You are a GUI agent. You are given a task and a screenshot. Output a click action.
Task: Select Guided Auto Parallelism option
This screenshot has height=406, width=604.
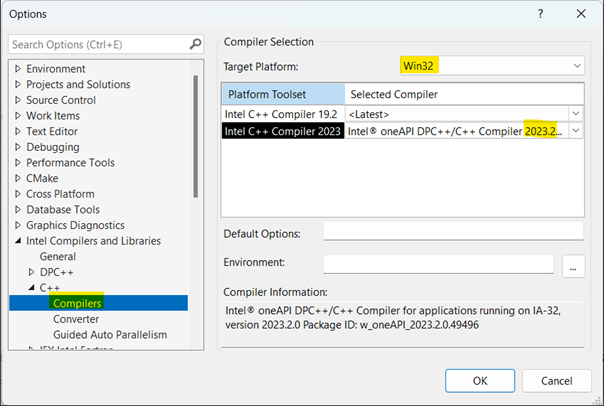[110, 335]
